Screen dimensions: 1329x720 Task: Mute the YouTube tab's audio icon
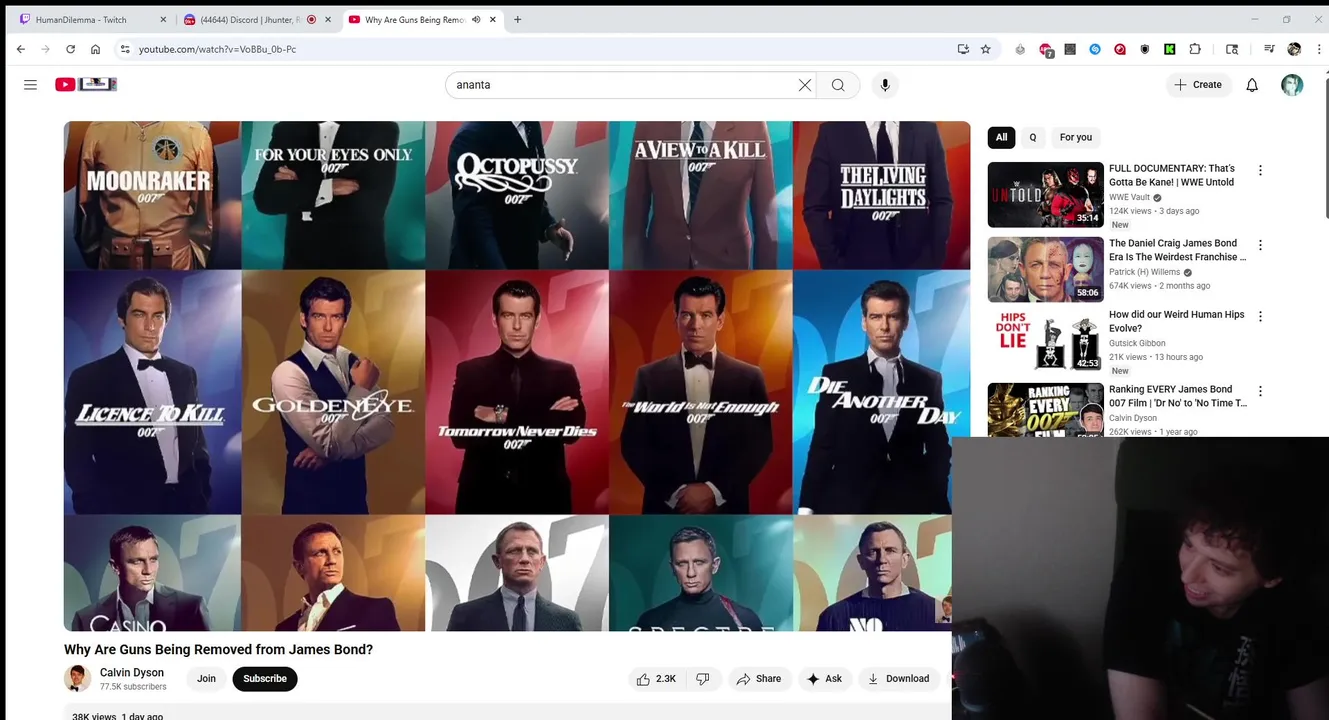click(x=476, y=20)
